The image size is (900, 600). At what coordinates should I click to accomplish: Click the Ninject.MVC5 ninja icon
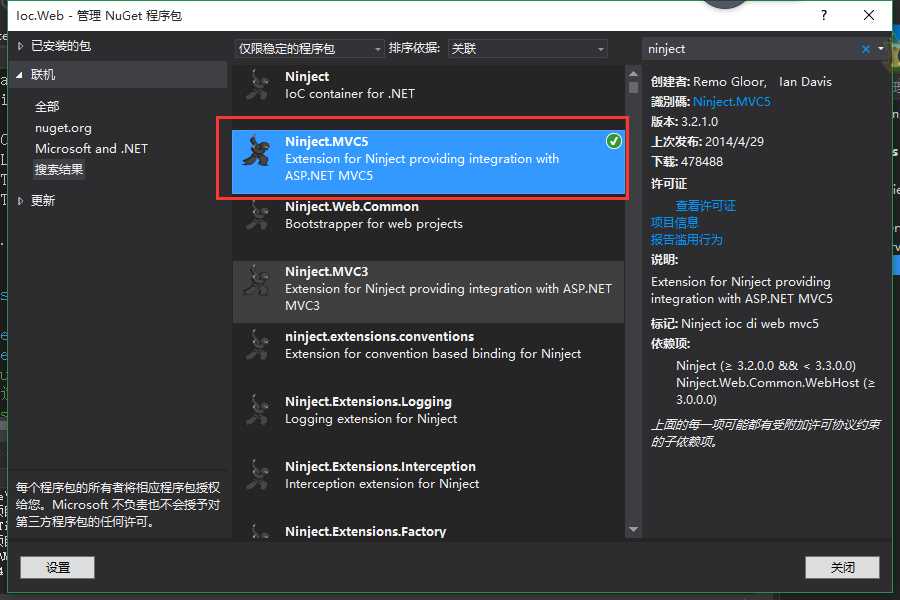click(x=257, y=150)
